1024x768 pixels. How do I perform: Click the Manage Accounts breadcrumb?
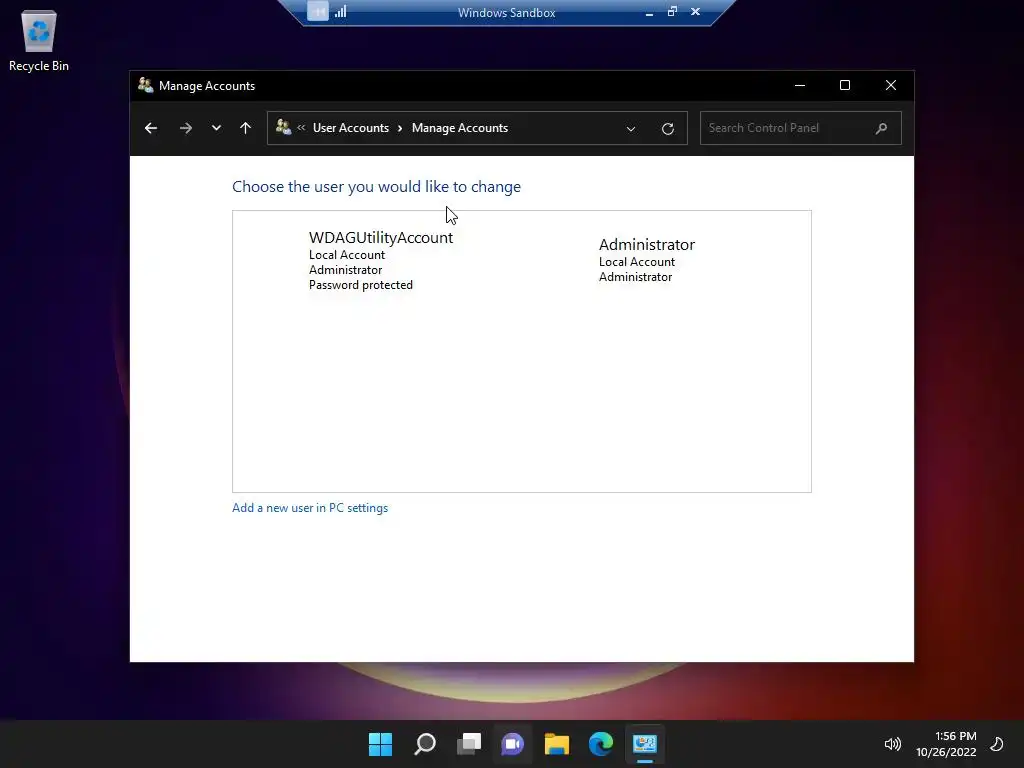point(460,128)
